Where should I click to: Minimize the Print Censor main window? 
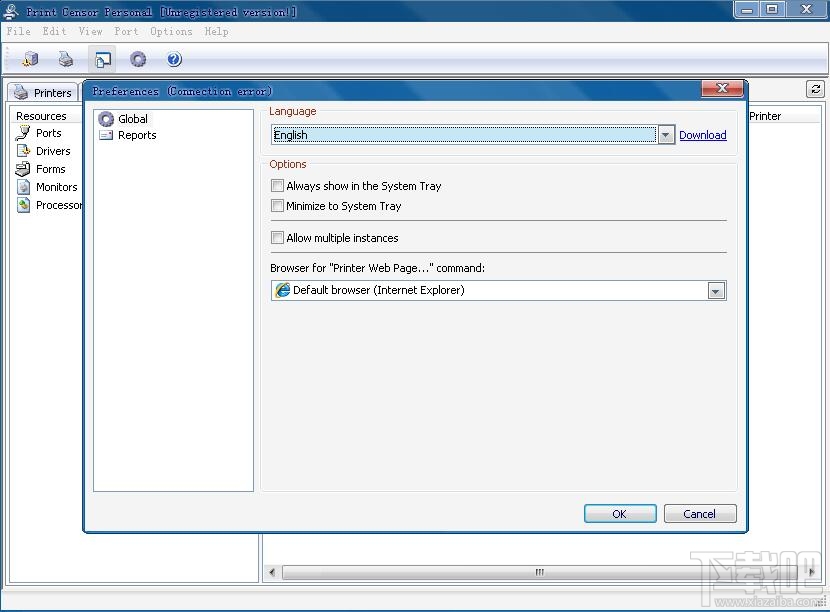(x=747, y=10)
